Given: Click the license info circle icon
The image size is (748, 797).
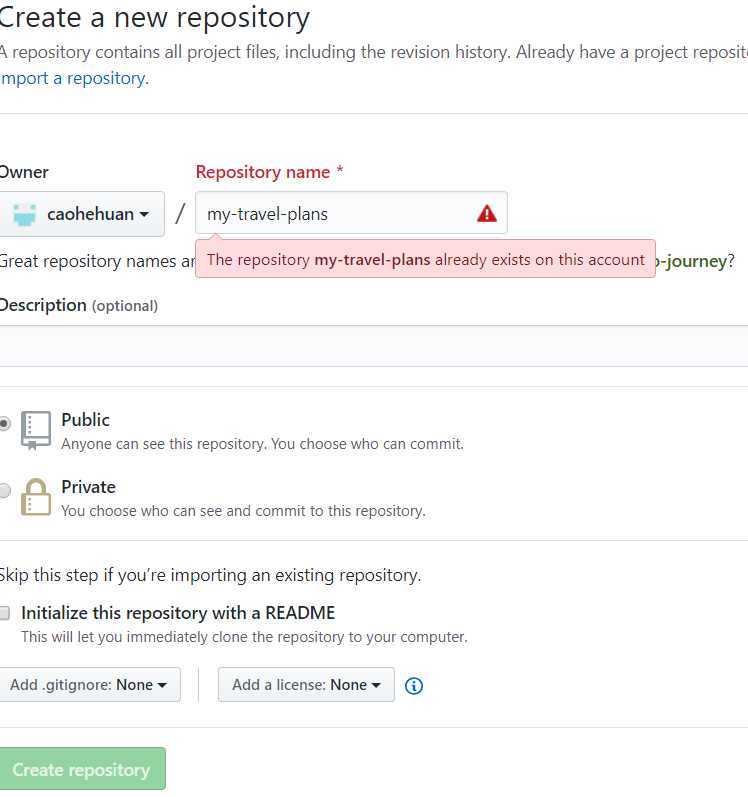Looking at the screenshot, I should pyautogui.click(x=414, y=686).
